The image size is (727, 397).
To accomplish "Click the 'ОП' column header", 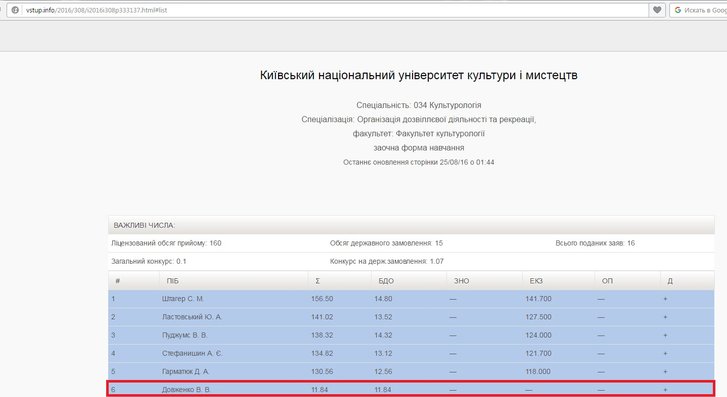I will tap(607, 281).
